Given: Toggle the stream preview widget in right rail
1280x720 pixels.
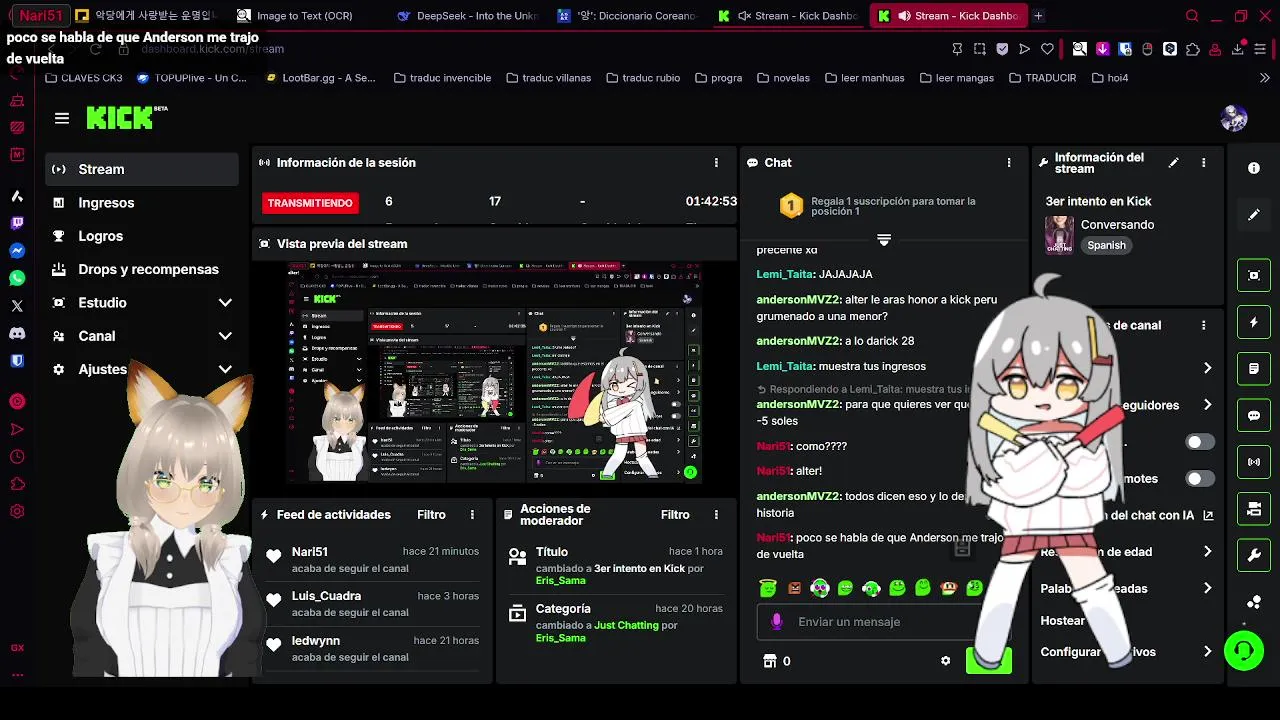Looking at the screenshot, I should coord(1254,275).
